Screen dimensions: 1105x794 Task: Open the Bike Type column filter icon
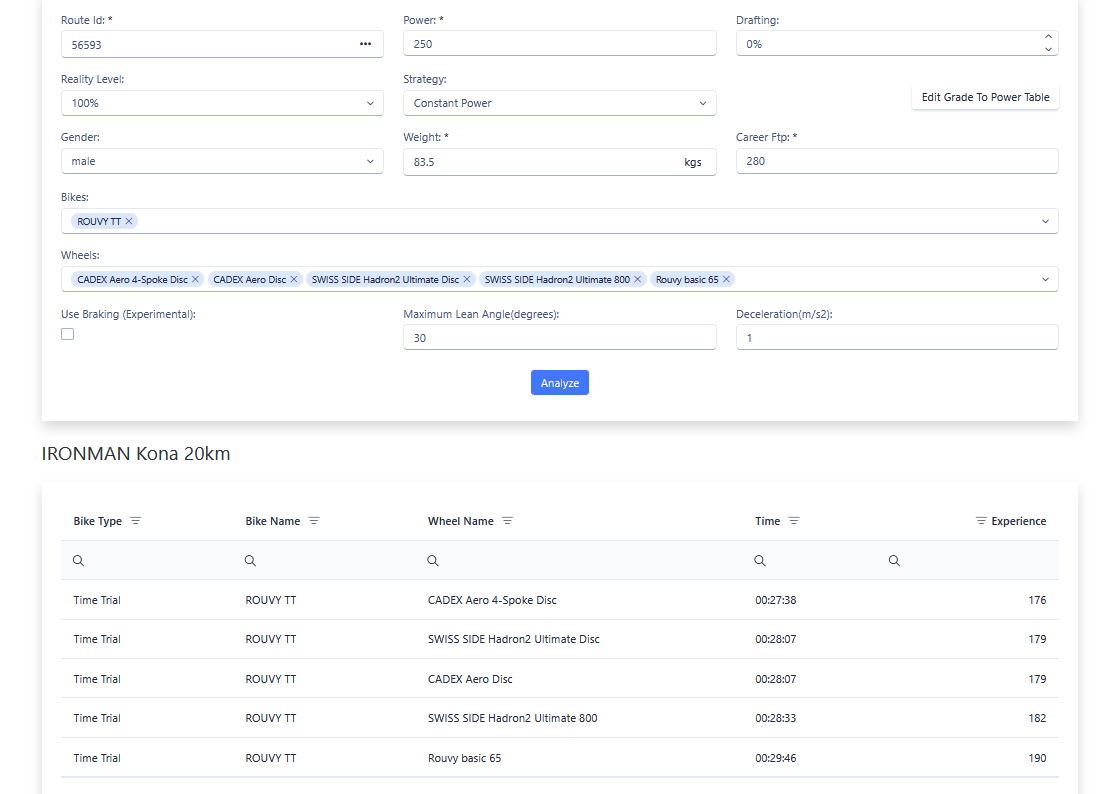(136, 521)
